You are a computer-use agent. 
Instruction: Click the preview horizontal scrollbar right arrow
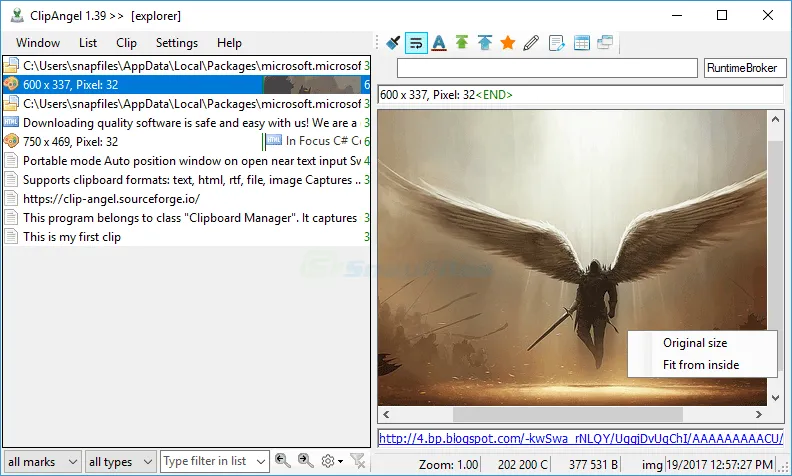click(x=759, y=414)
